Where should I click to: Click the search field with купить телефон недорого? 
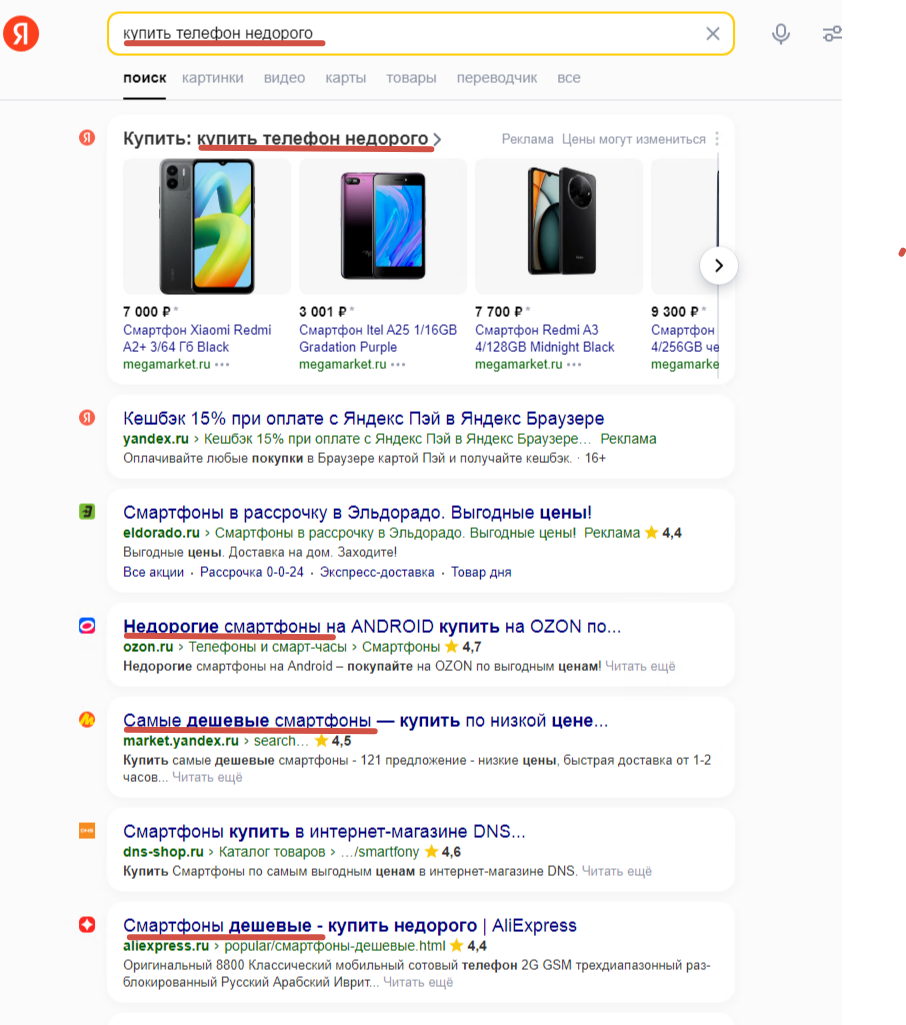(421, 33)
